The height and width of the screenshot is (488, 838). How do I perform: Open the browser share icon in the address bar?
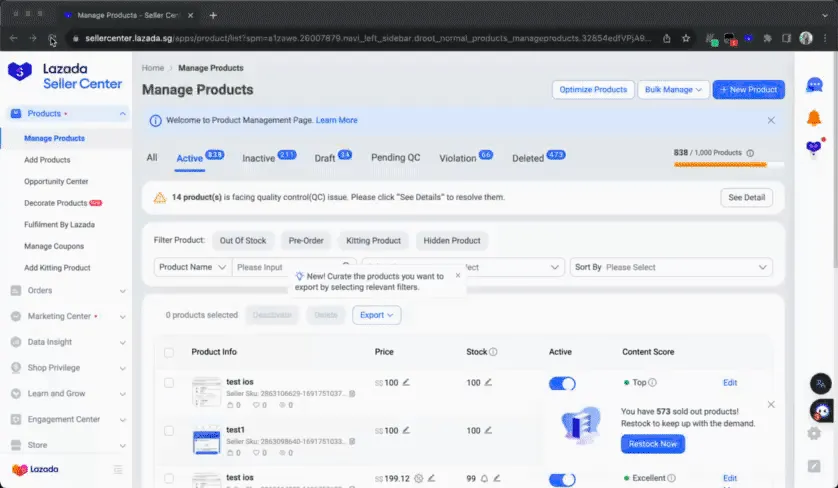666,38
